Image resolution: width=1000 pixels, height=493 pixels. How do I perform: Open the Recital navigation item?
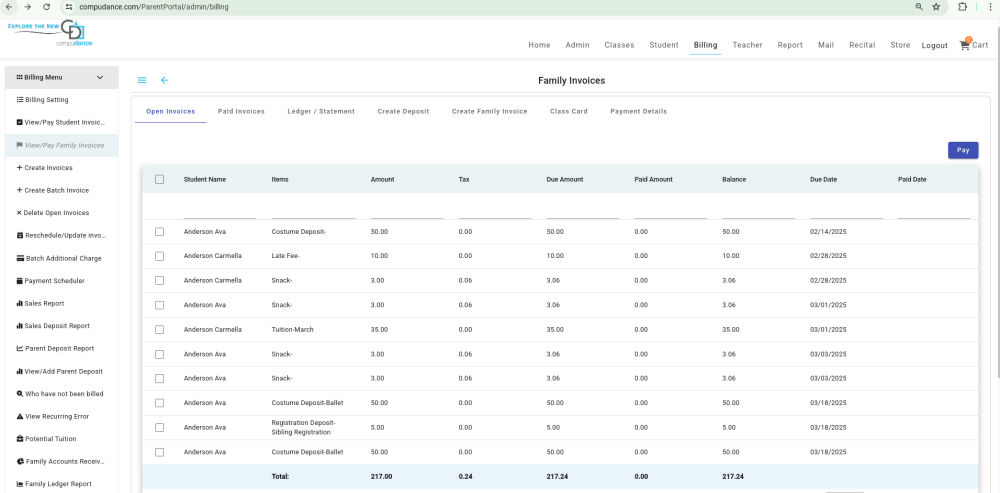[x=862, y=45]
